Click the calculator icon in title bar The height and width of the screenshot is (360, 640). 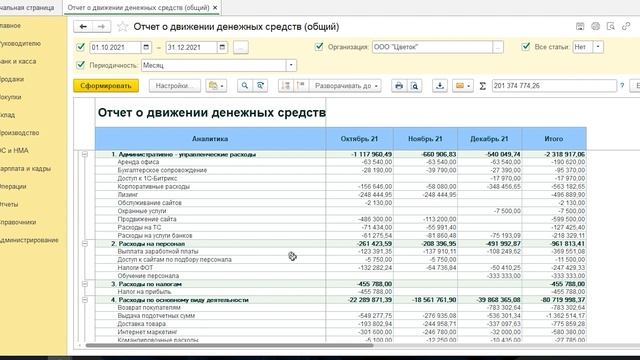click(x=580, y=27)
